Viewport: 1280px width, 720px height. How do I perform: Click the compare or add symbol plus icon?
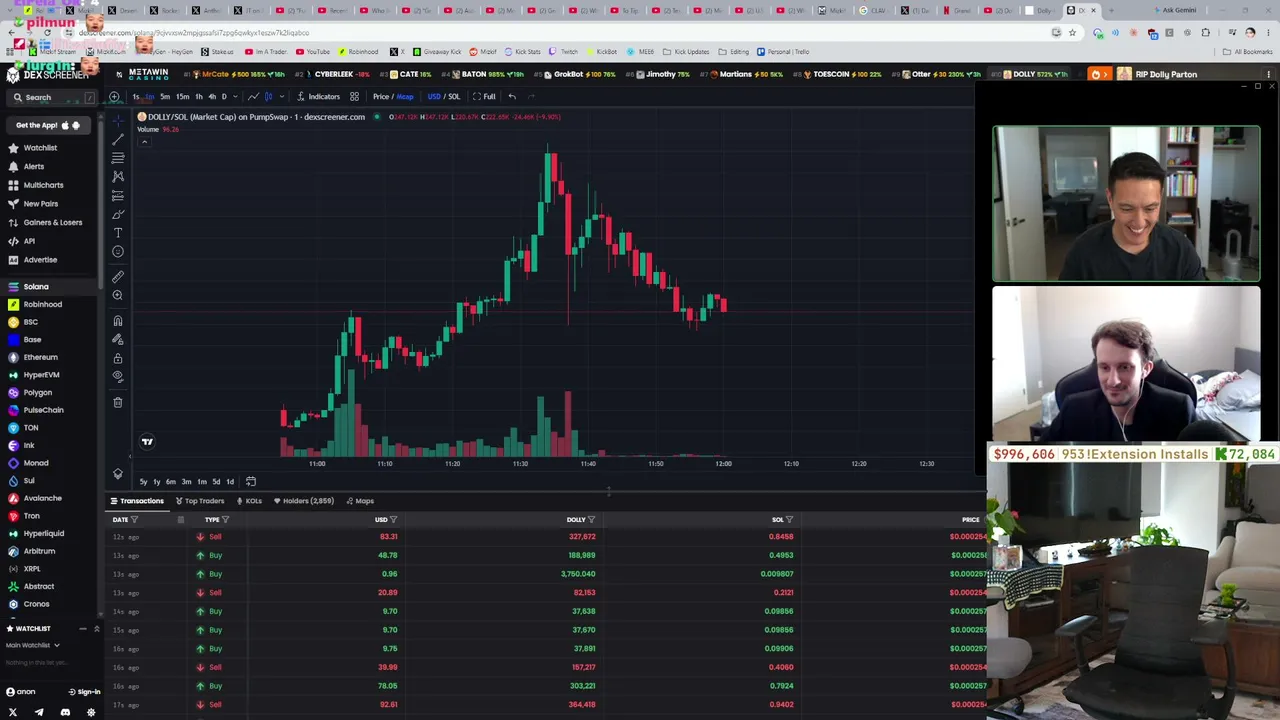coord(115,97)
